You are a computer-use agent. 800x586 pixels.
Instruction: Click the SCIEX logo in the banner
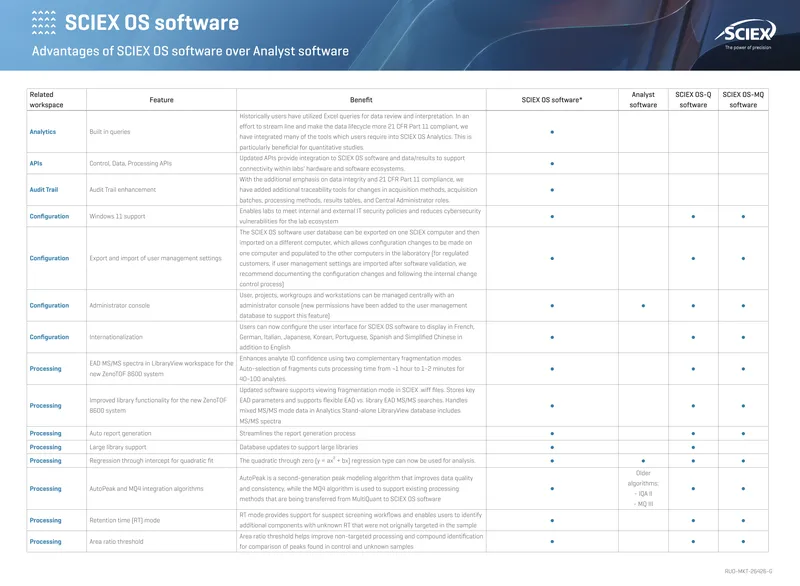(x=745, y=34)
